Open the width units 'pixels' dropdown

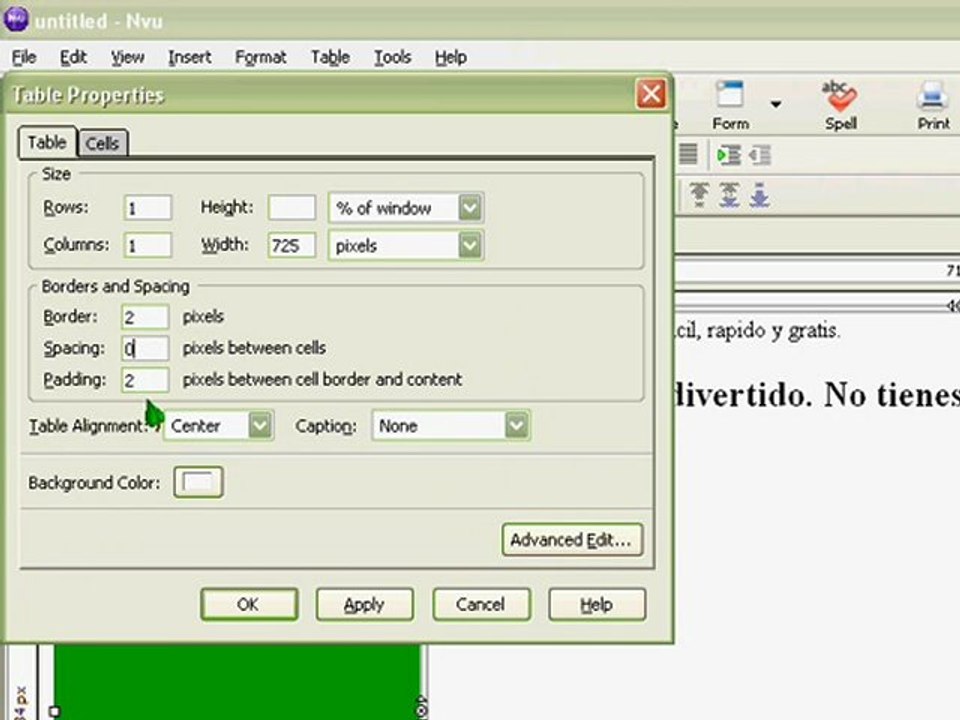point(406,246)
